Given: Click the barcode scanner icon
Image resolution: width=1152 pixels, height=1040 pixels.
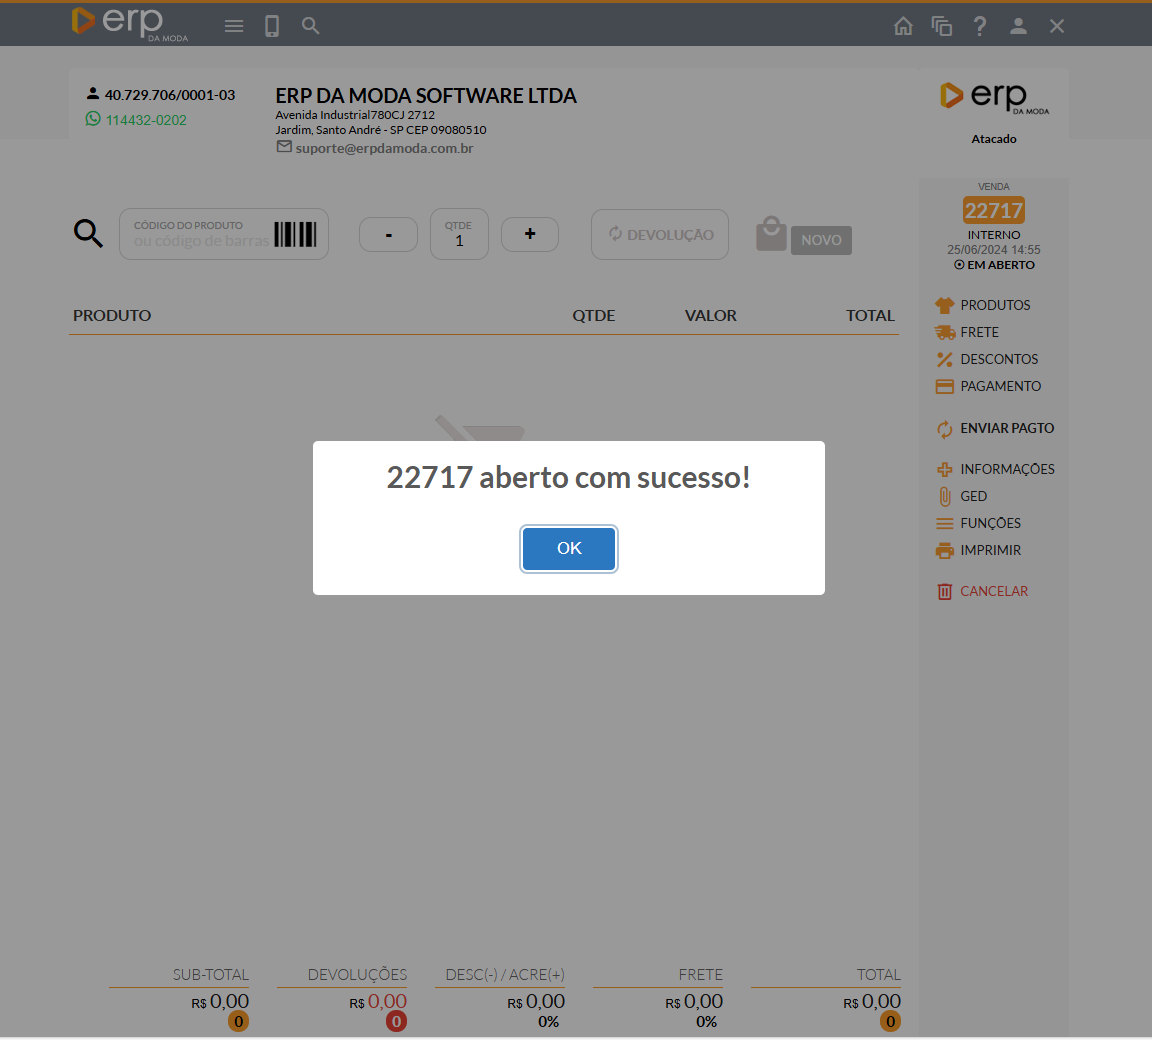Looking at the screenshot, I should pyautogui.click(x=295, y=234).
